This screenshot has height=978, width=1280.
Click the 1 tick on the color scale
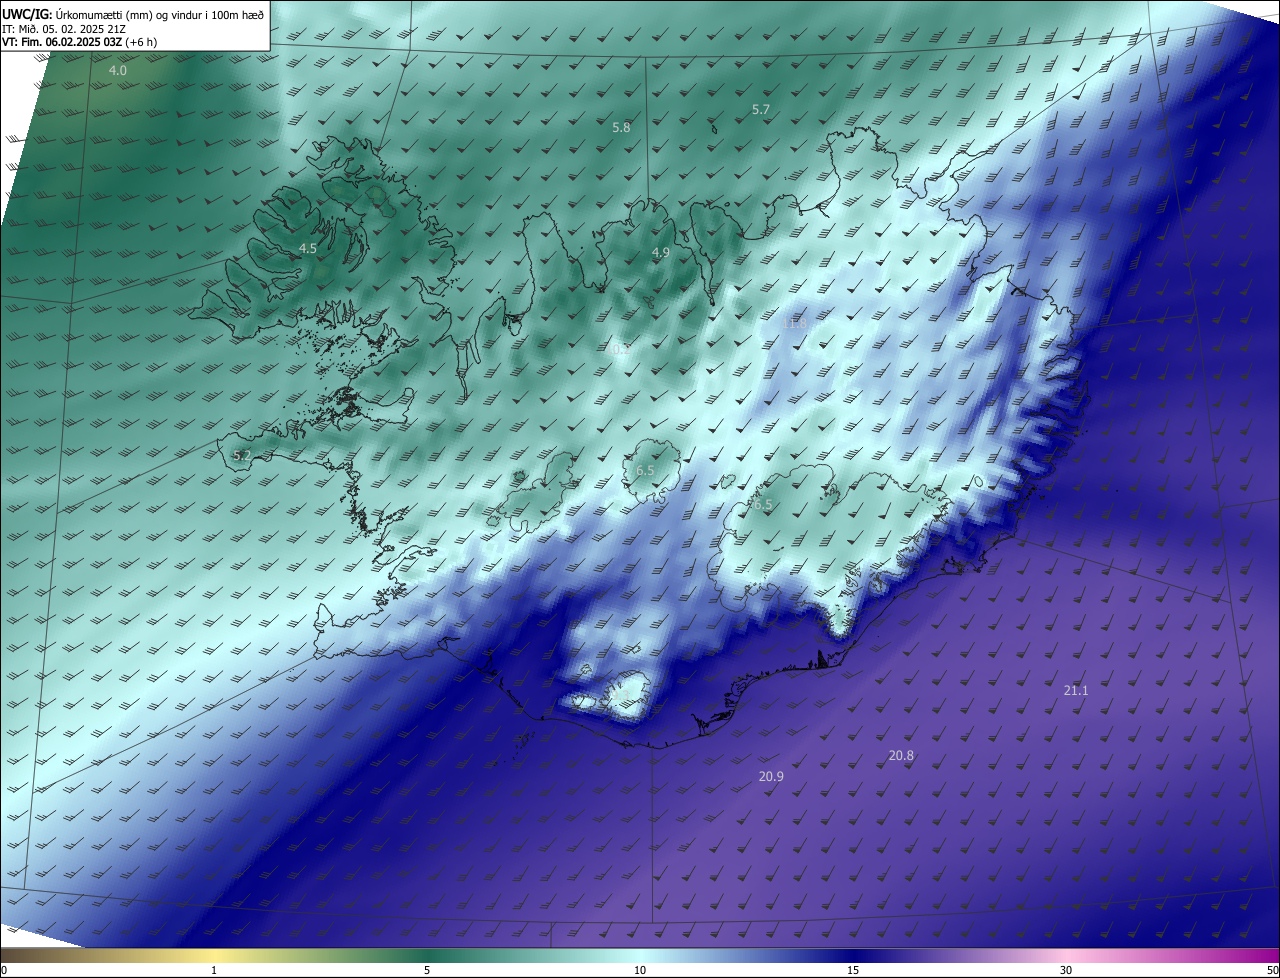(214, 971)
